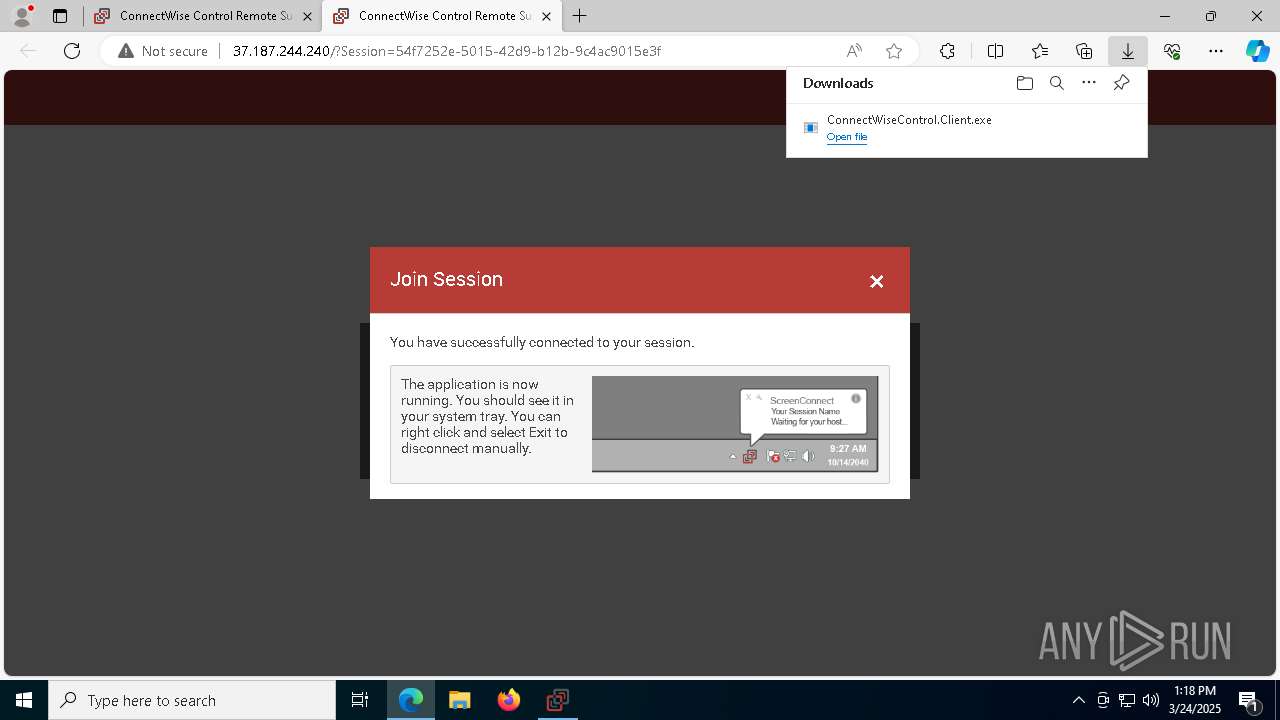
Task: Click the browser profile avatar
Action: click(x=22, y=16)
